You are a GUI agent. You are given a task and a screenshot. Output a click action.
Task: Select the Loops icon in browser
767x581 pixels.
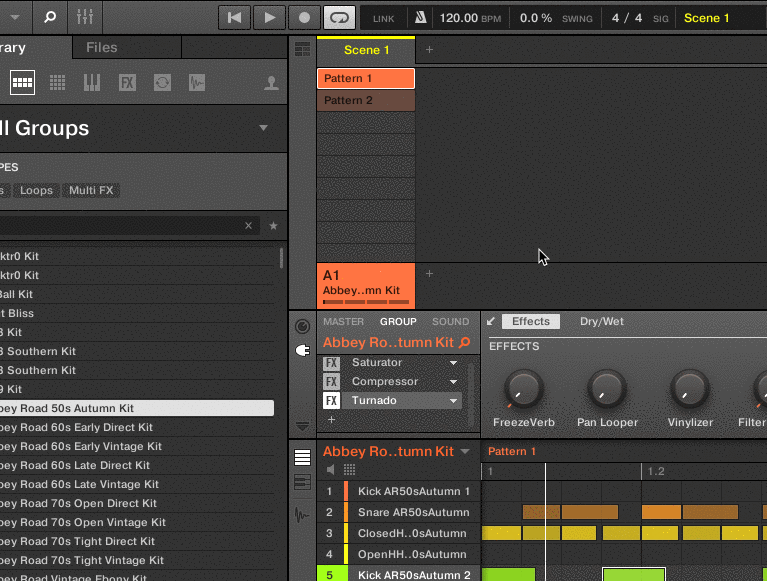pos(162,83)
